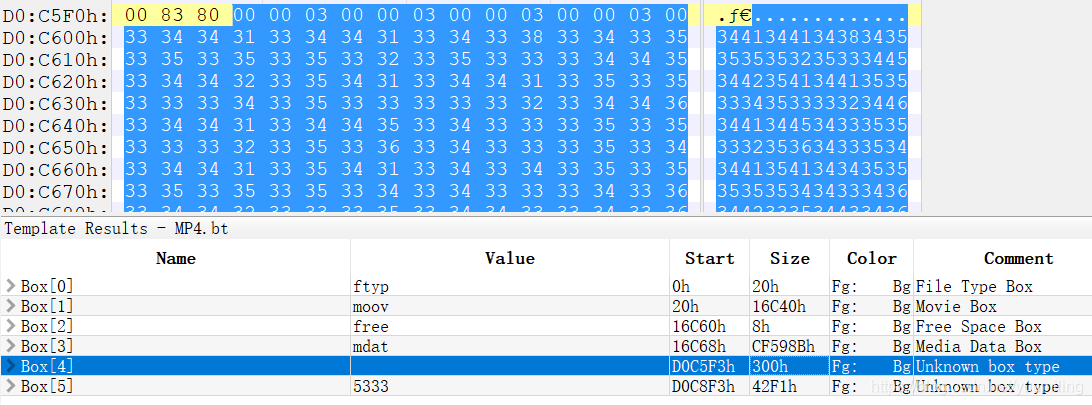Viewport: 1092px width, 405px height.
Task: Click the 16C60h start cell
Action: [x=710, y=326]
